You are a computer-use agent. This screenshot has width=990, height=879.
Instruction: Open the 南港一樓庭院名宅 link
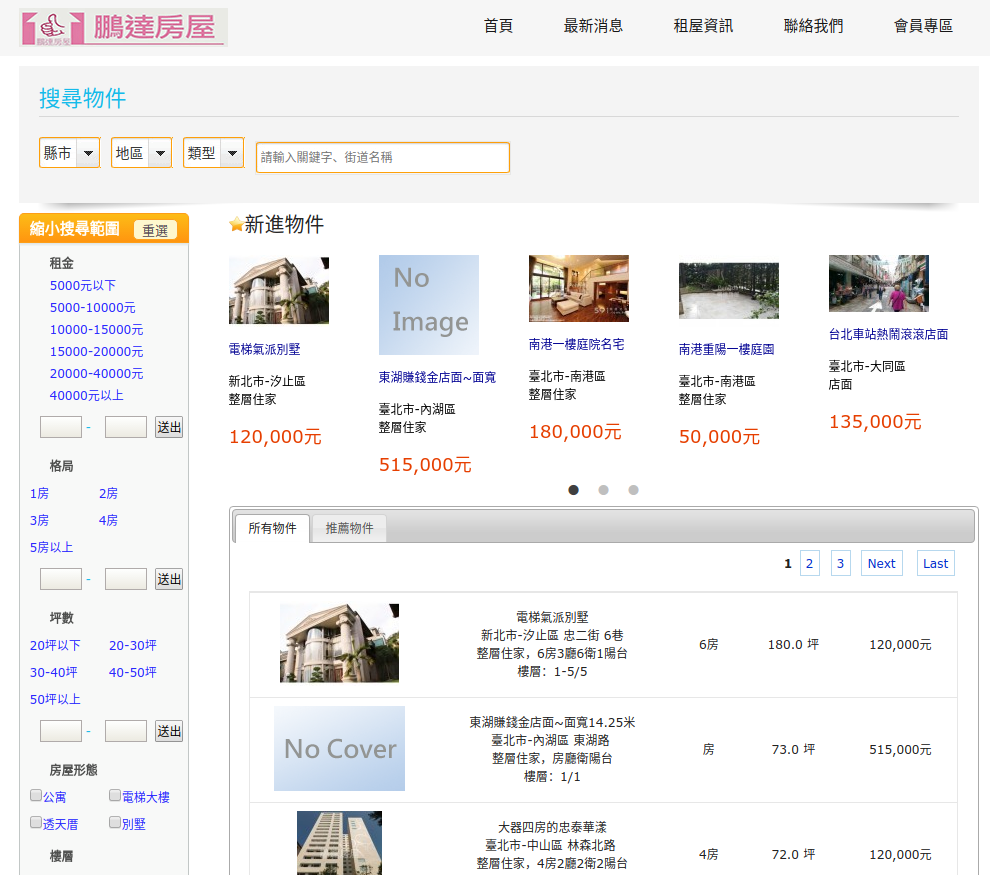576,344
